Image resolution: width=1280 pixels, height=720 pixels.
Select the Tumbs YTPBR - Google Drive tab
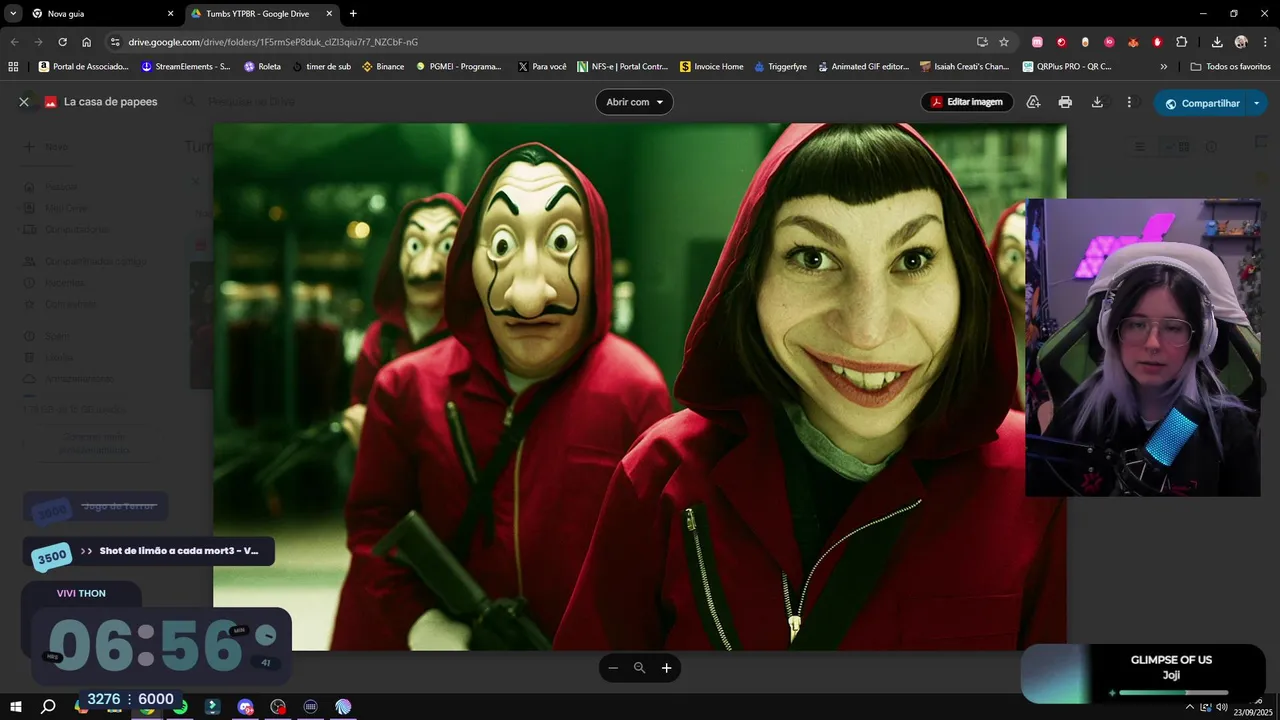coord(262,14)
